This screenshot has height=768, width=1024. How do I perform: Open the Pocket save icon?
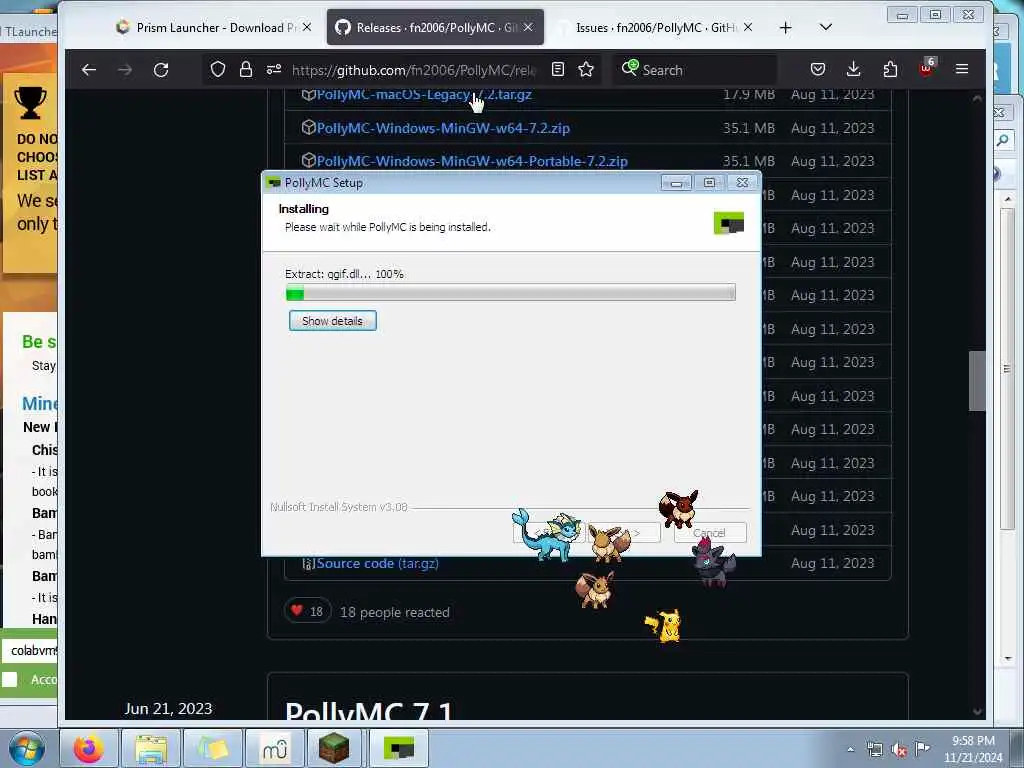click(818, 69)
